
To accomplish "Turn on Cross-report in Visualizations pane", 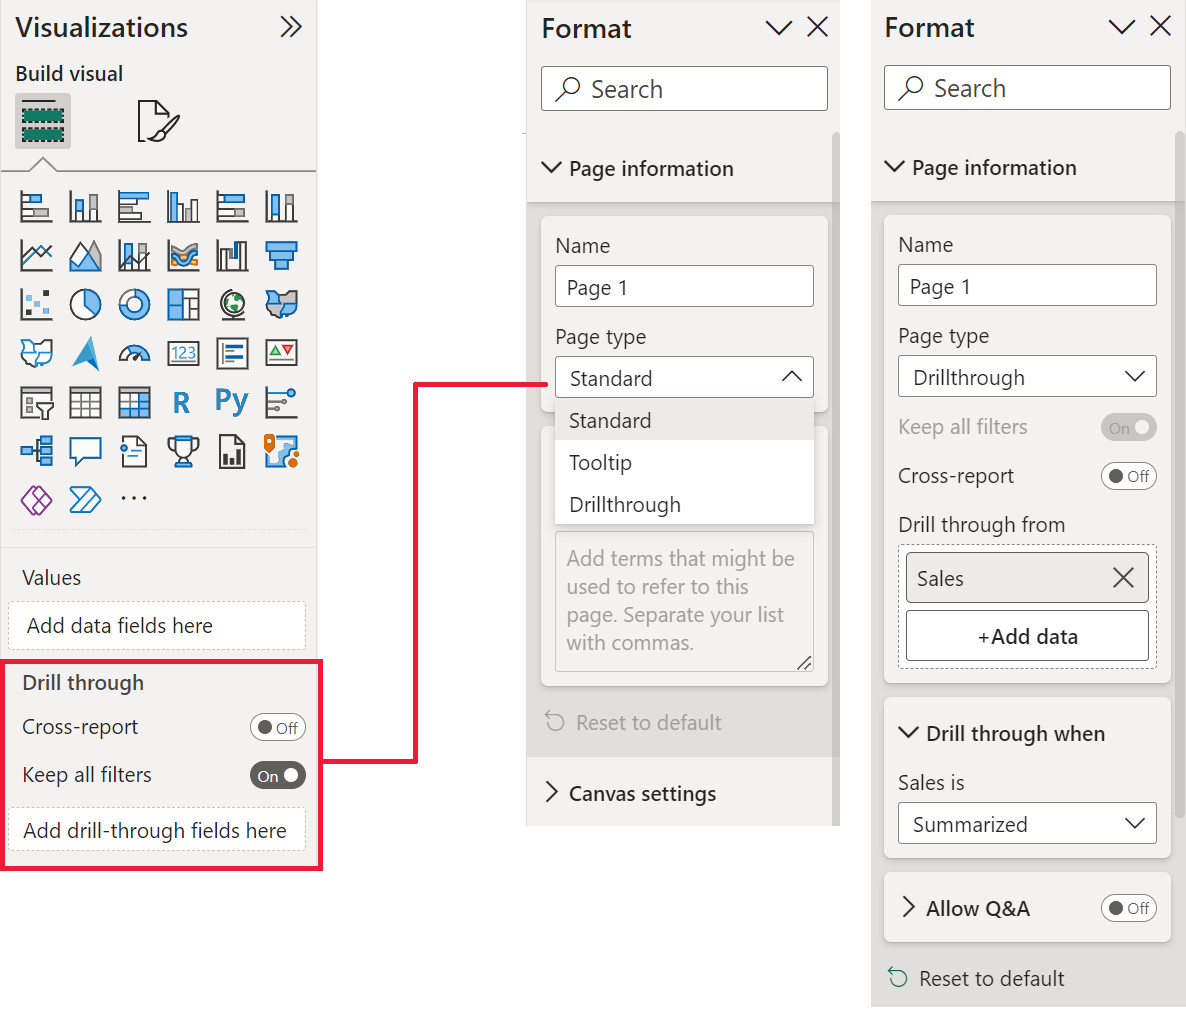I will [x=277, y=728].
